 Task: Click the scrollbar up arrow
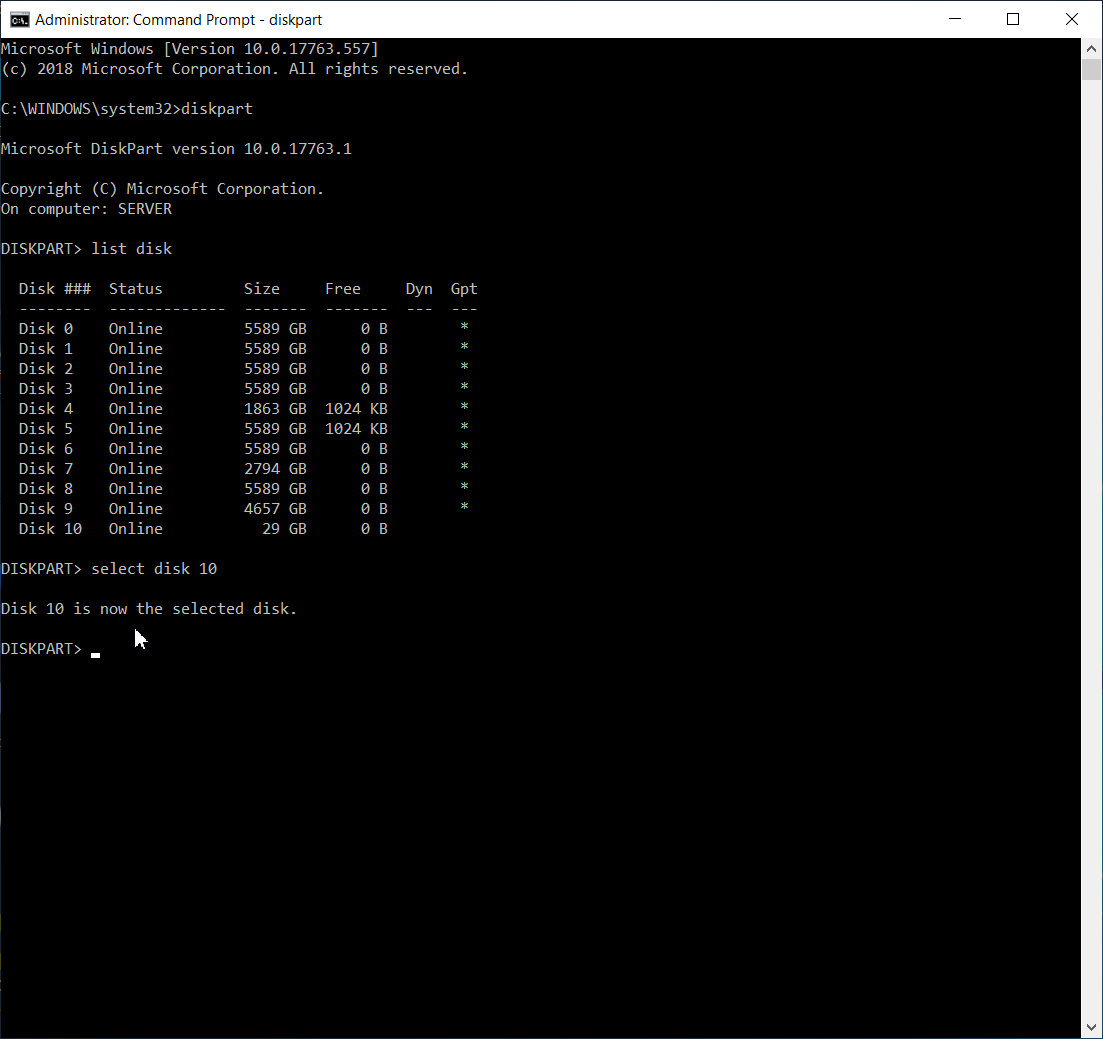[x=1091, y=49]
